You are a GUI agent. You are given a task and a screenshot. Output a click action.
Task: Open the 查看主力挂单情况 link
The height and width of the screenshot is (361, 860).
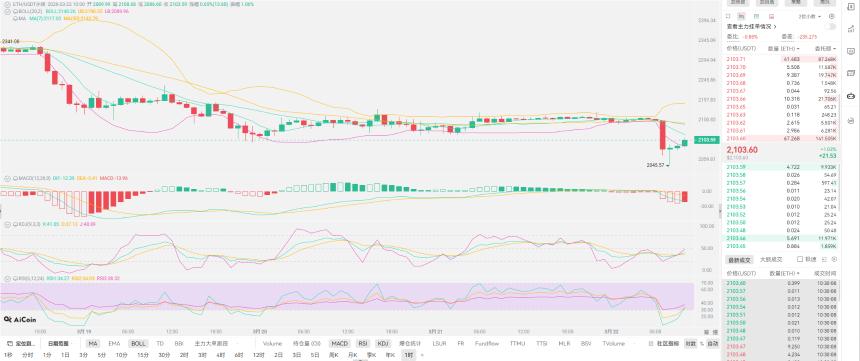(x=751, y=26)
